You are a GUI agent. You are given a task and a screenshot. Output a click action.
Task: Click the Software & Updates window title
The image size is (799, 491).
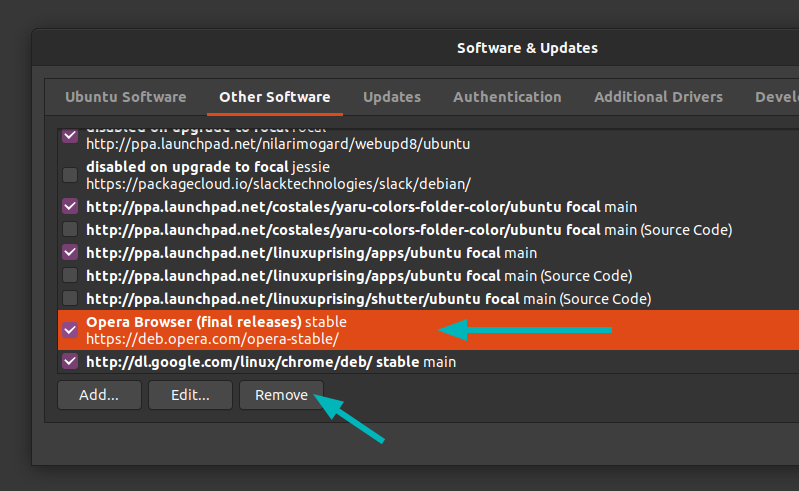click(527, 48)
